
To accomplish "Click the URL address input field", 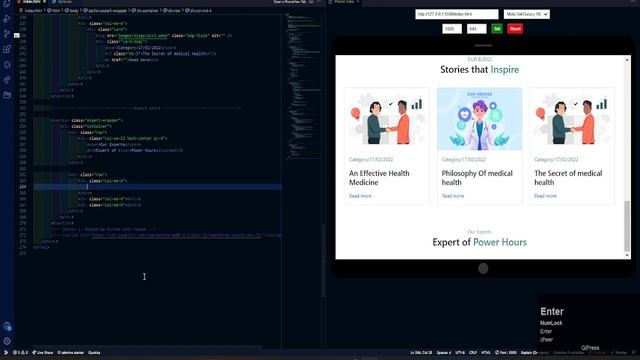I will 457,14.
